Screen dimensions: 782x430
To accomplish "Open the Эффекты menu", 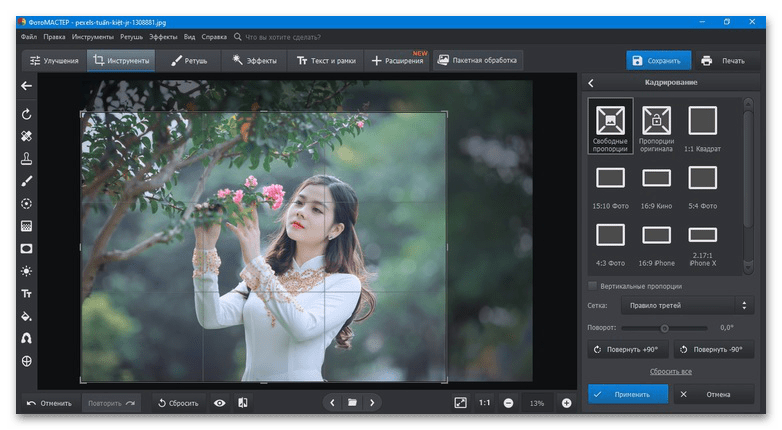I will coord(163,37).
